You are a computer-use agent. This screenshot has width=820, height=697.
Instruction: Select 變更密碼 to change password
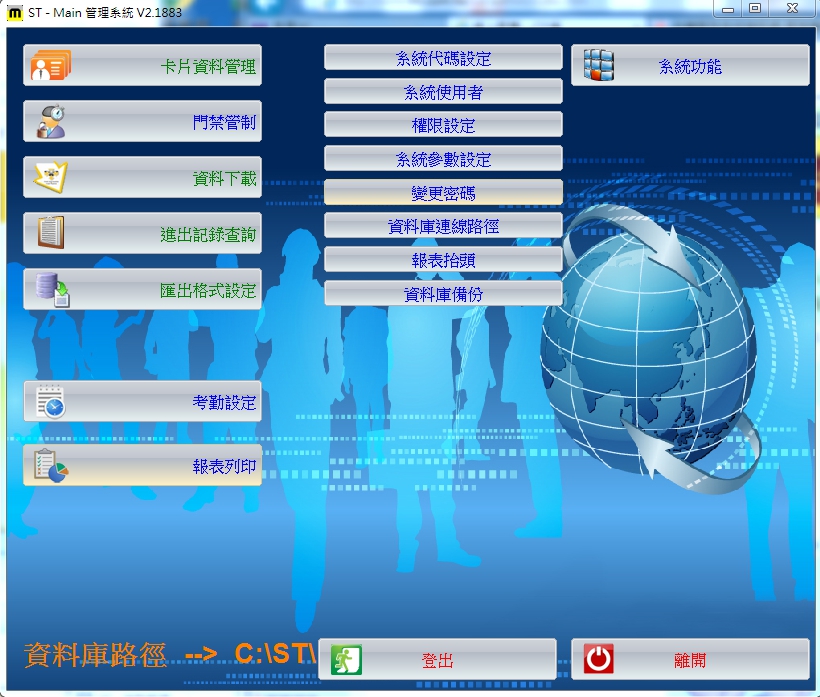pyautogui.click(x=443, y=193)
